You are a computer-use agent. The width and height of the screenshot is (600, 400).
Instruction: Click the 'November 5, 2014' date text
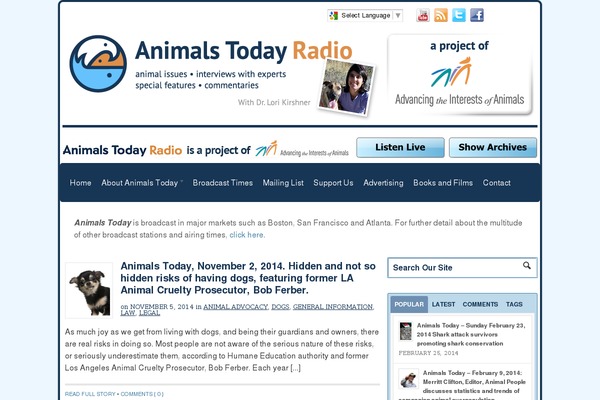(x=161, y=307)
